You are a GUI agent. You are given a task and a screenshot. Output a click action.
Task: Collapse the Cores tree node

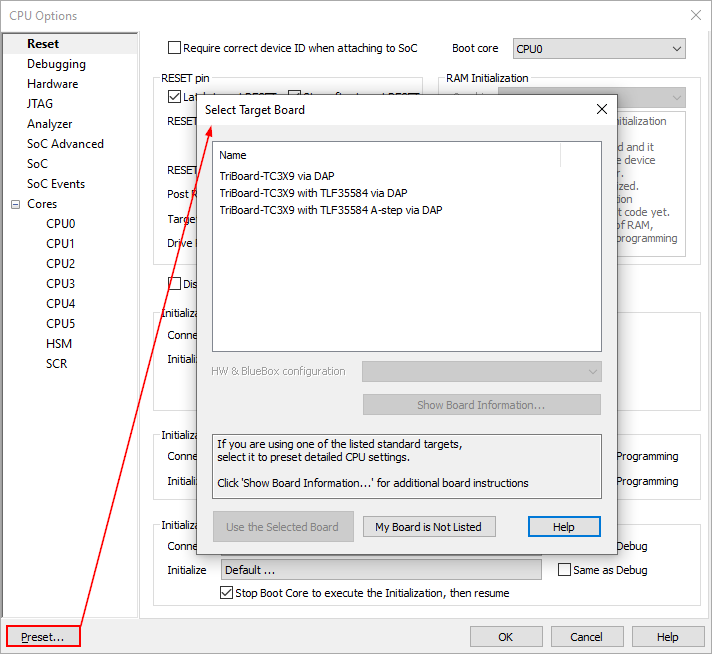(x=15, y=204)
